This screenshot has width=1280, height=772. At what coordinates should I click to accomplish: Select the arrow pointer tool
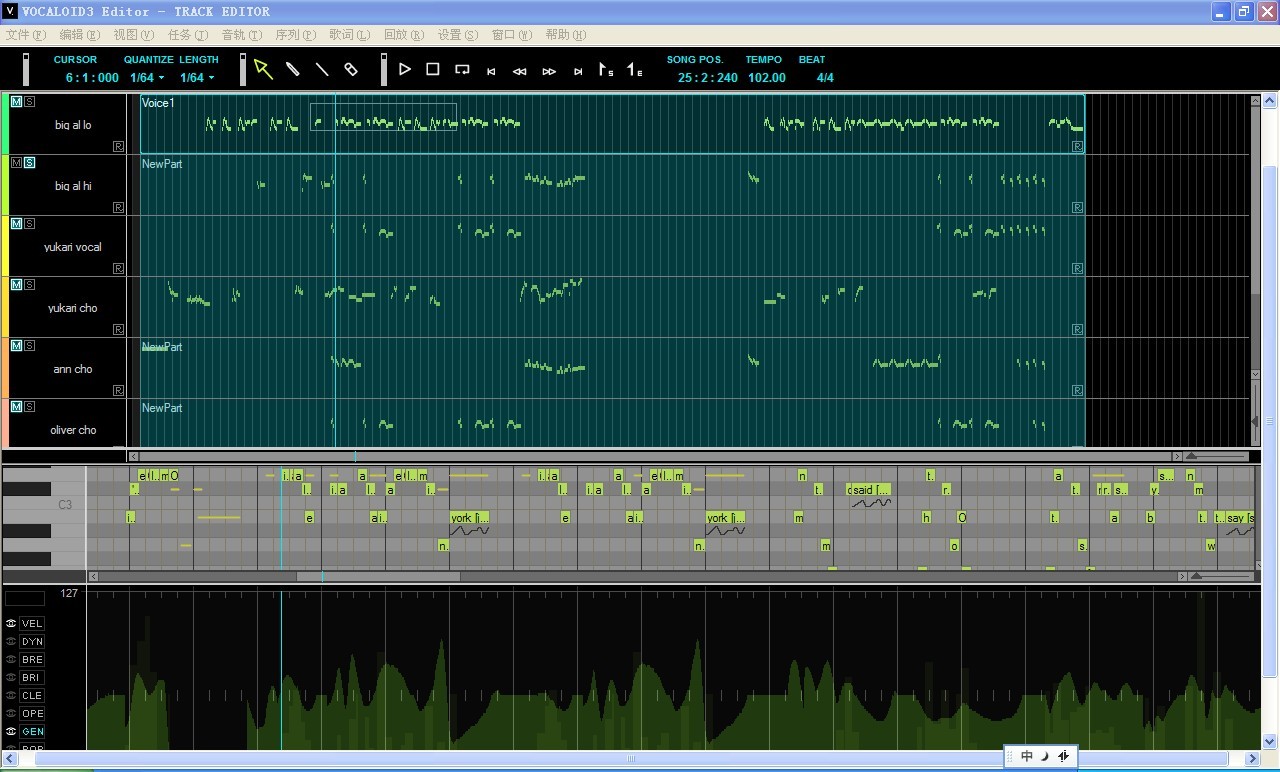click(x=263, y=69)
